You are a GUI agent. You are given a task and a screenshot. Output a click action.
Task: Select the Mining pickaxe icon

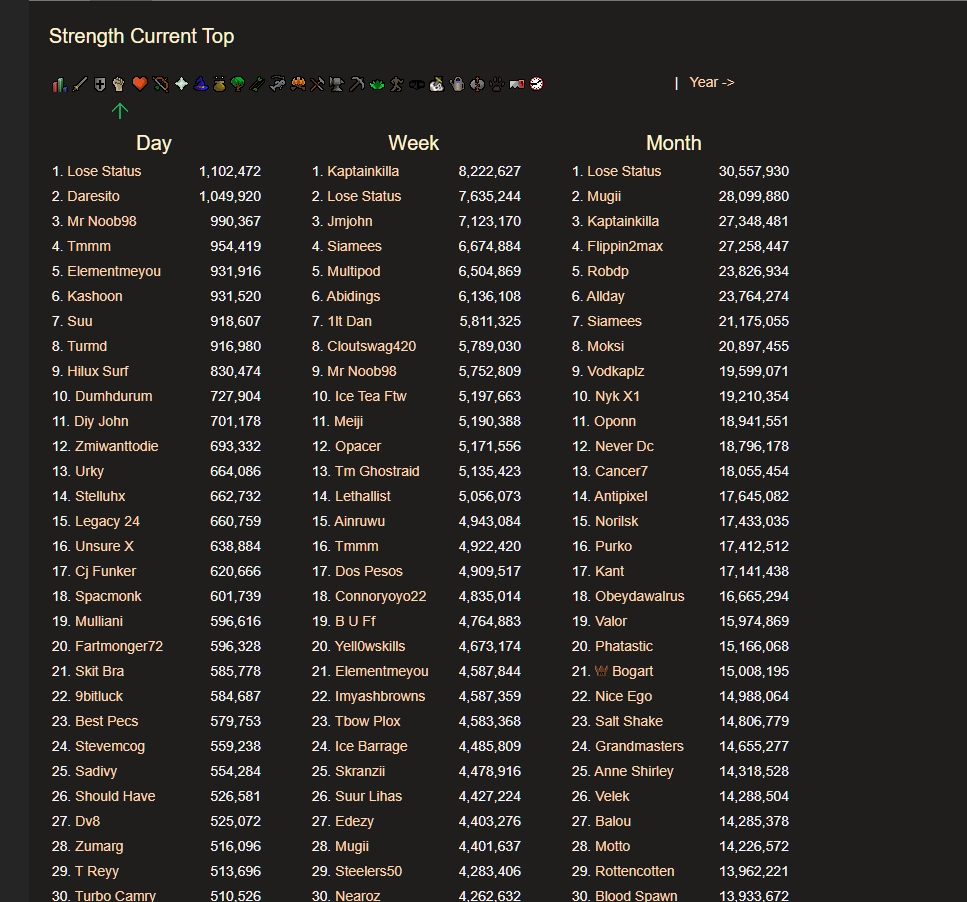356,84
